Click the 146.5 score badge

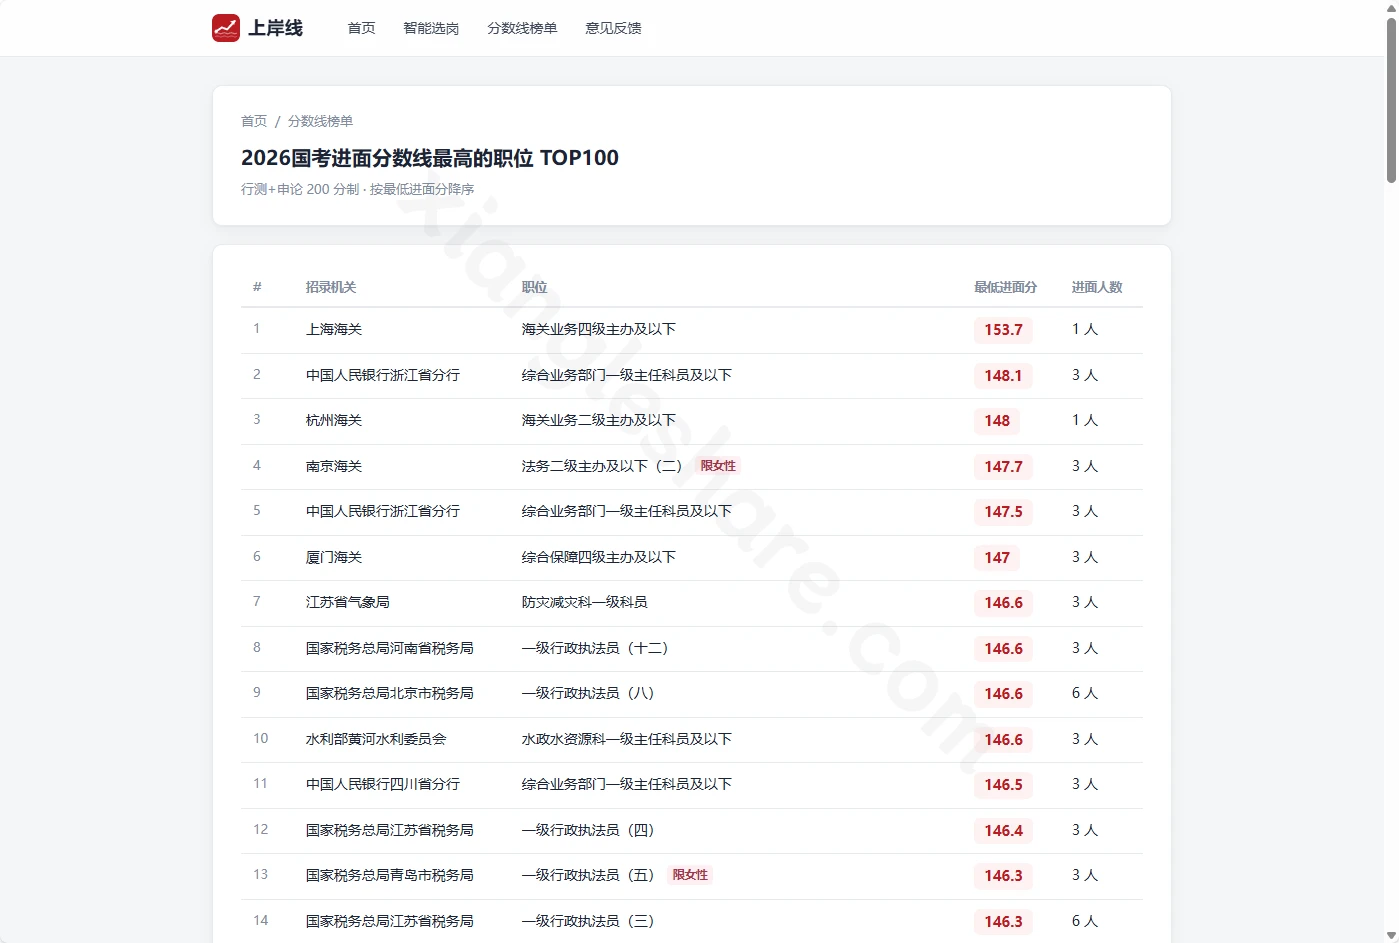(1003, 785)
